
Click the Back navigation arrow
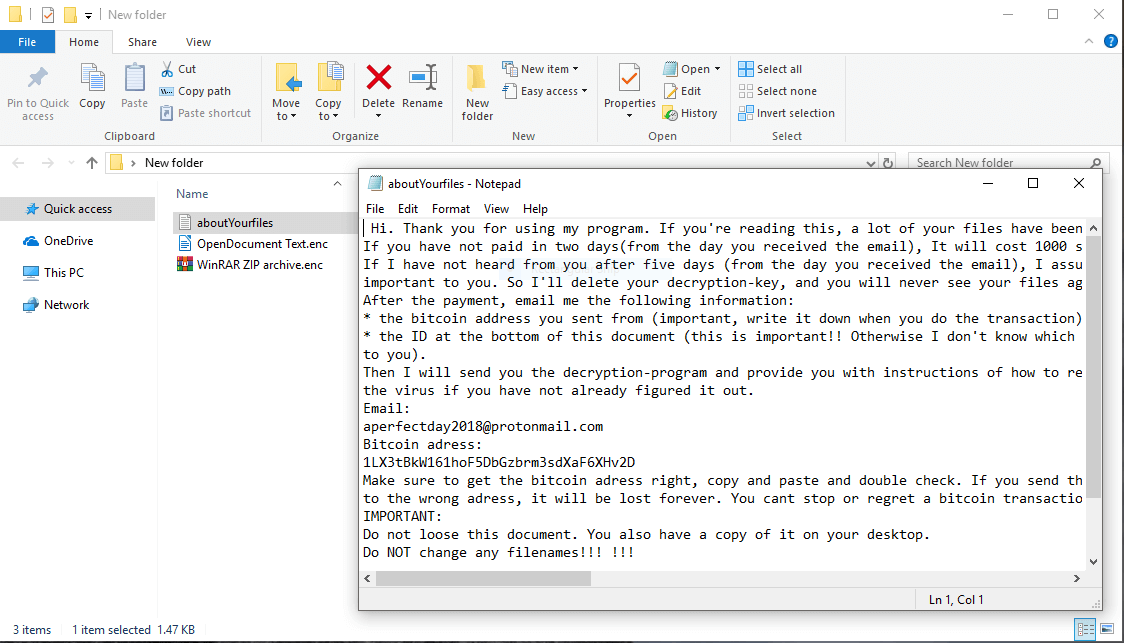point(19,163)
